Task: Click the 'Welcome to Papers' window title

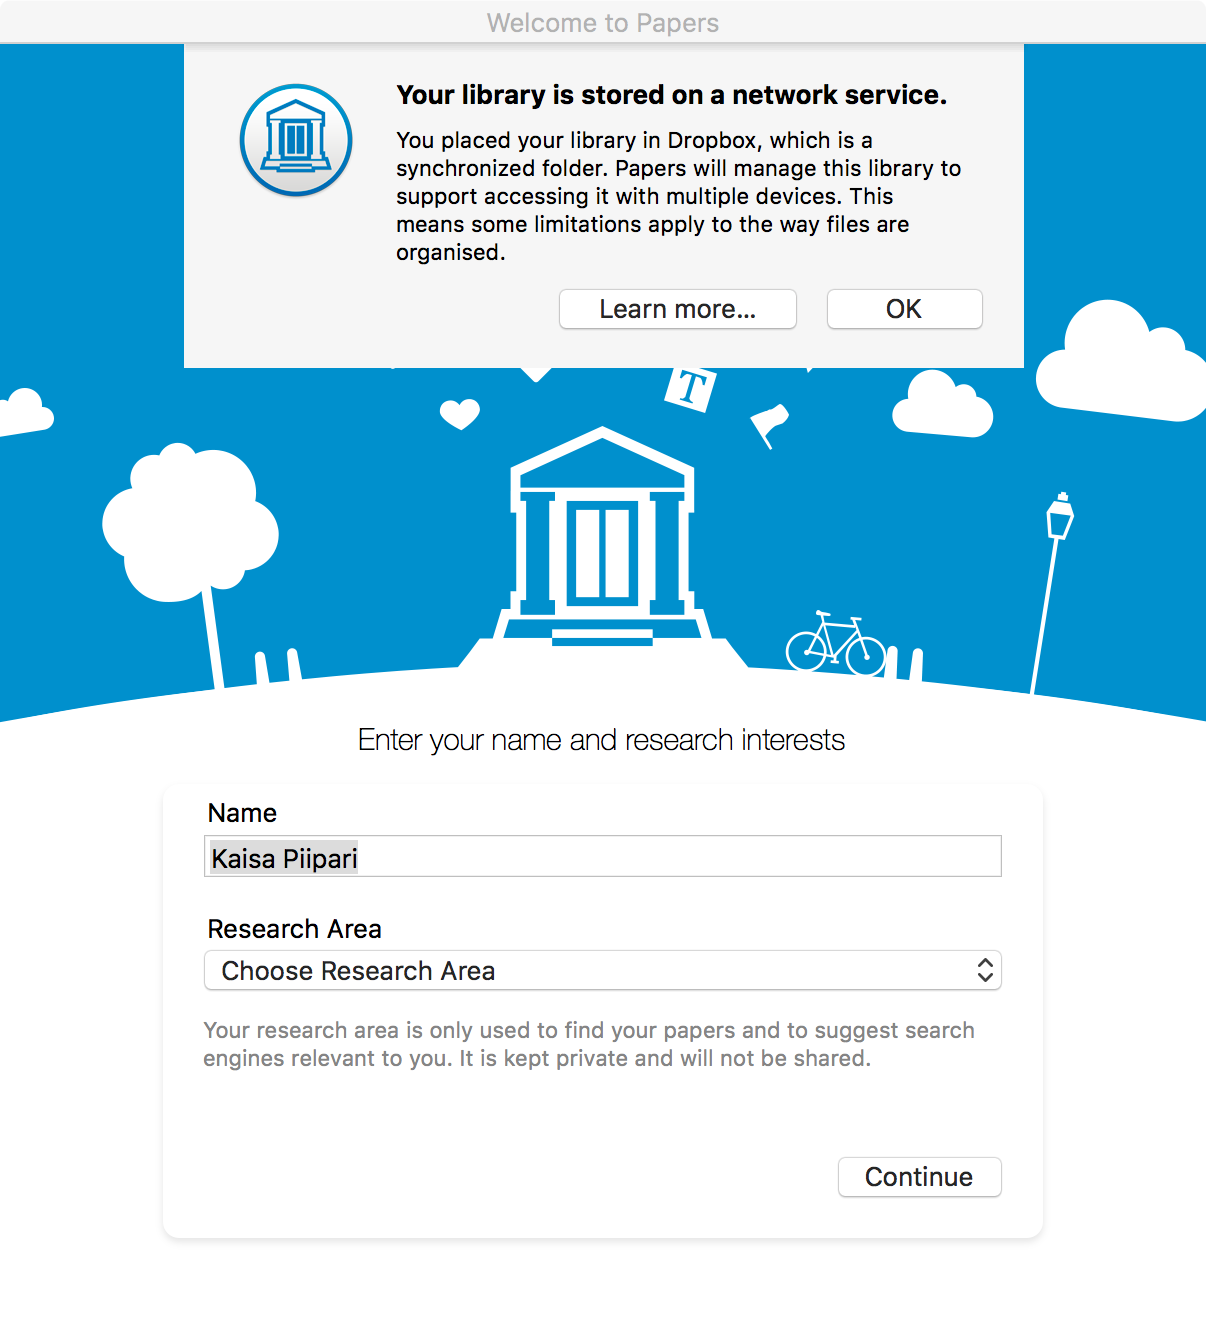Action: 603,23
